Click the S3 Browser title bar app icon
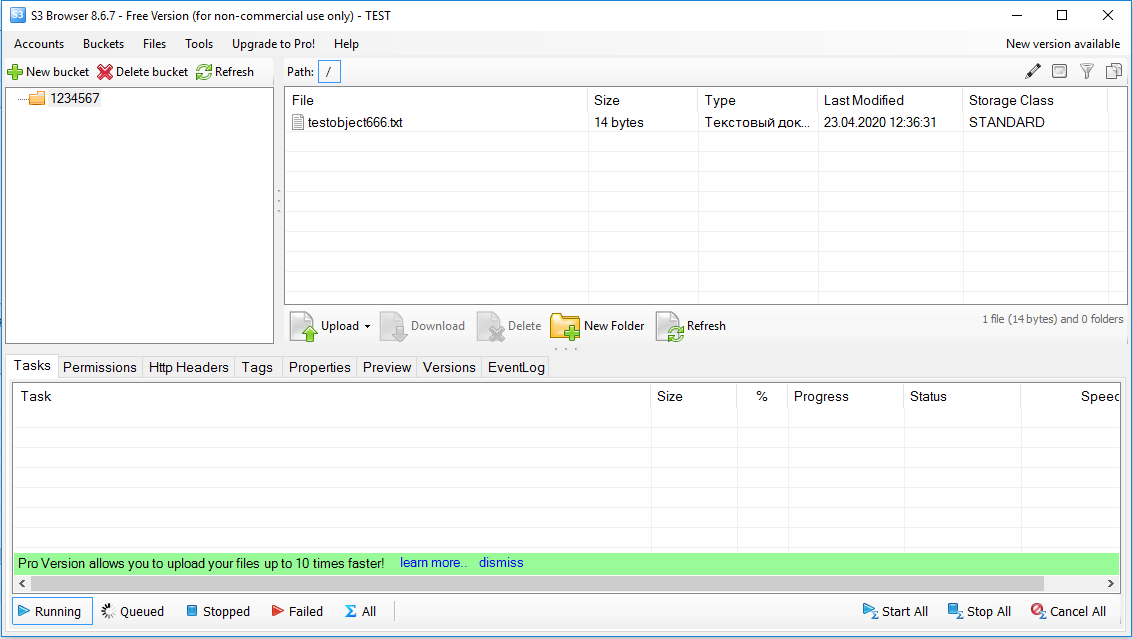Image resolution: width=1133 pixels, height=639 pixels. click(x=17, y=15)
